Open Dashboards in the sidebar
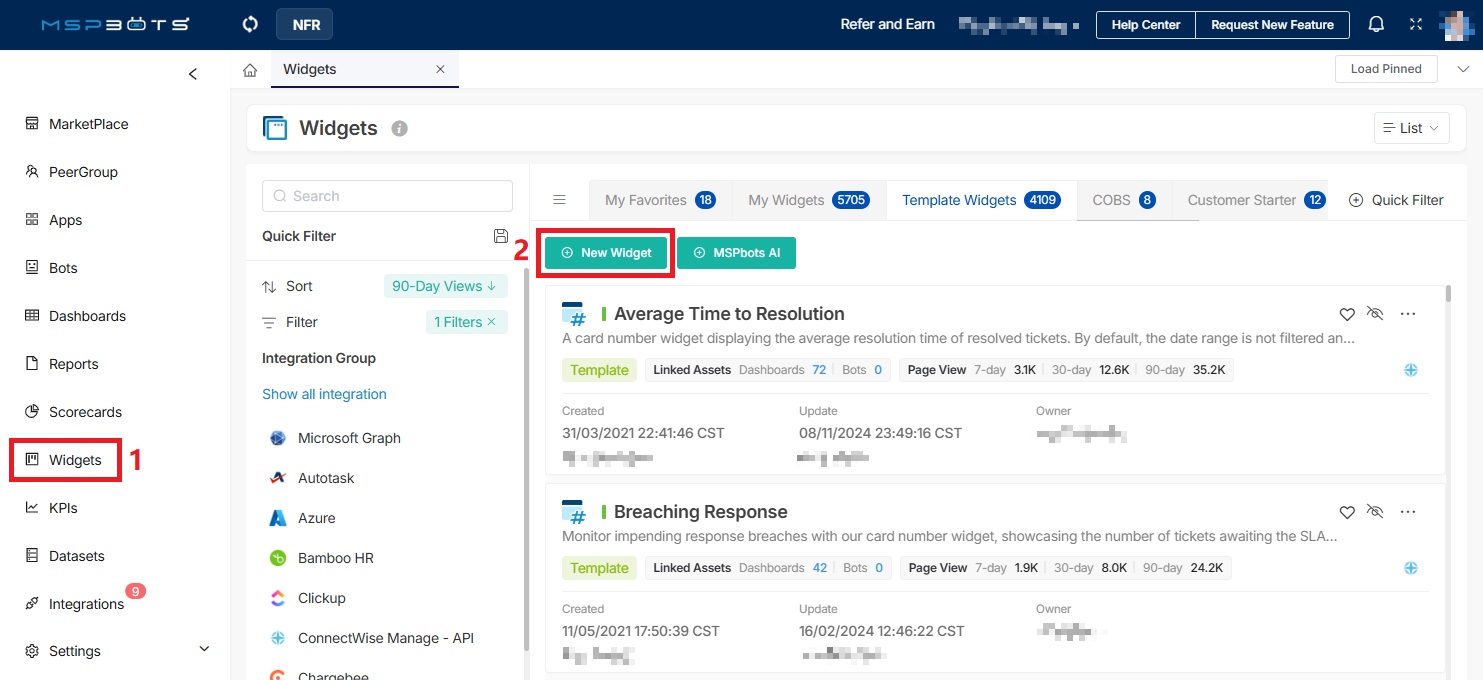 click(87, 316)
